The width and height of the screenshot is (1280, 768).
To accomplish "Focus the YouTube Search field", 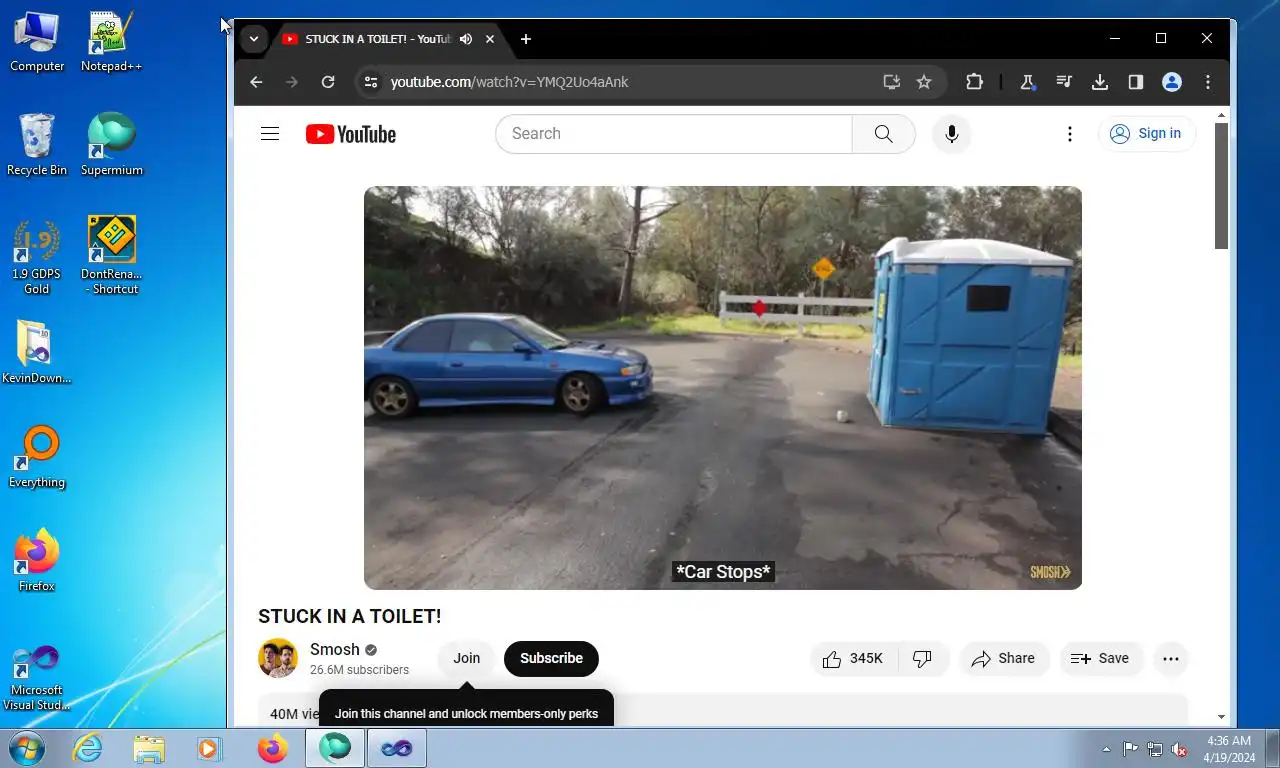I will 674,134.
